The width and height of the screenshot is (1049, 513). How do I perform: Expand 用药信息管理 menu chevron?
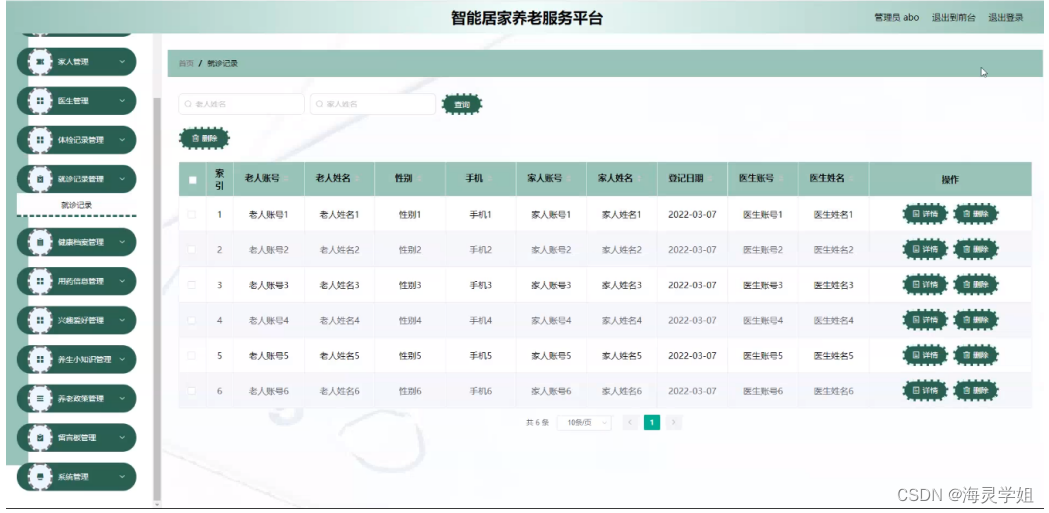tap(122, 281)
